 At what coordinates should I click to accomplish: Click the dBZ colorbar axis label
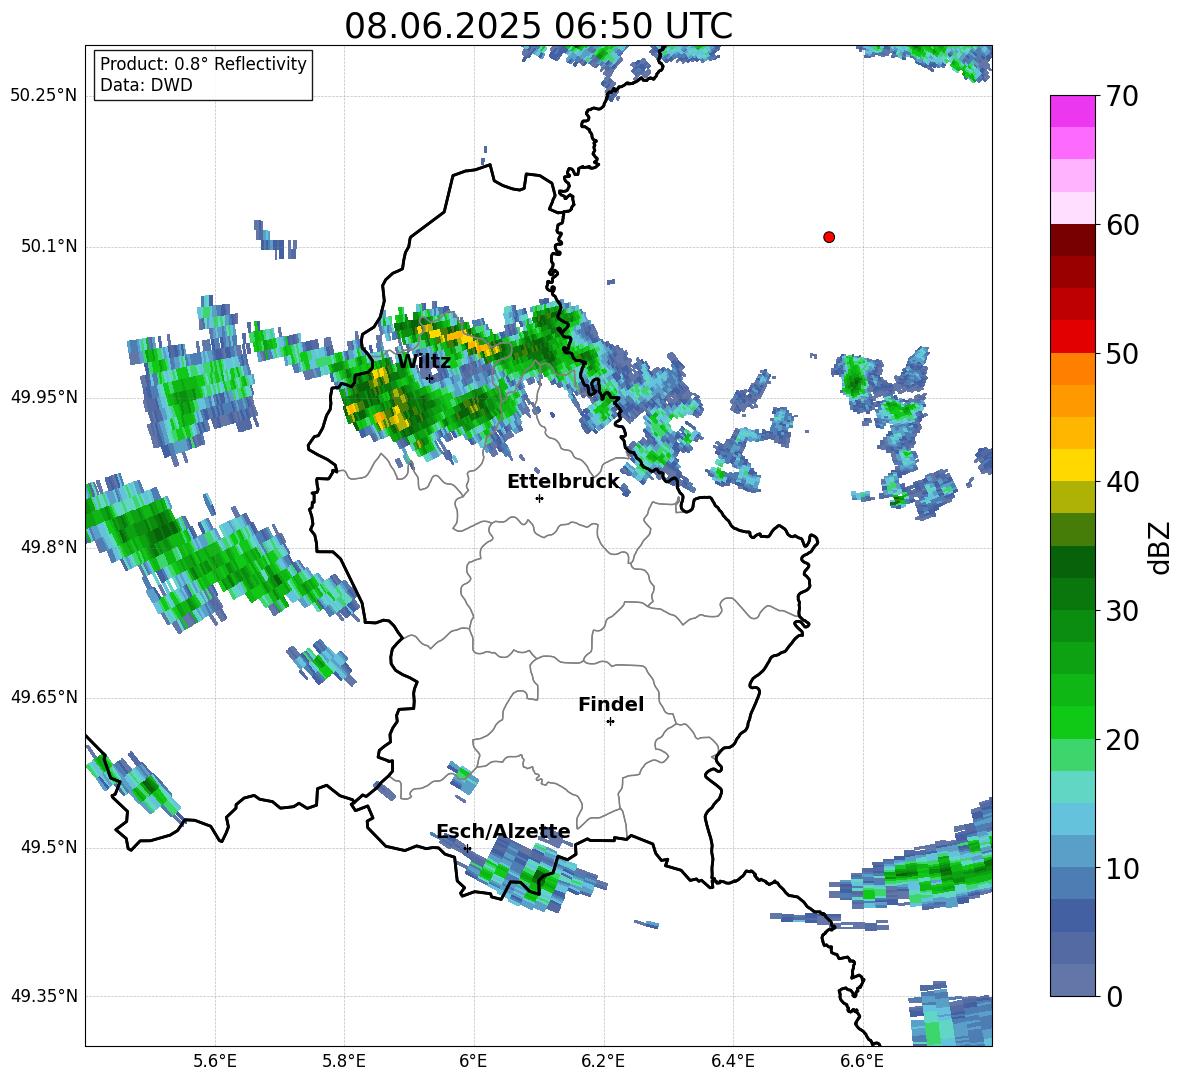tap(1160, 547)
